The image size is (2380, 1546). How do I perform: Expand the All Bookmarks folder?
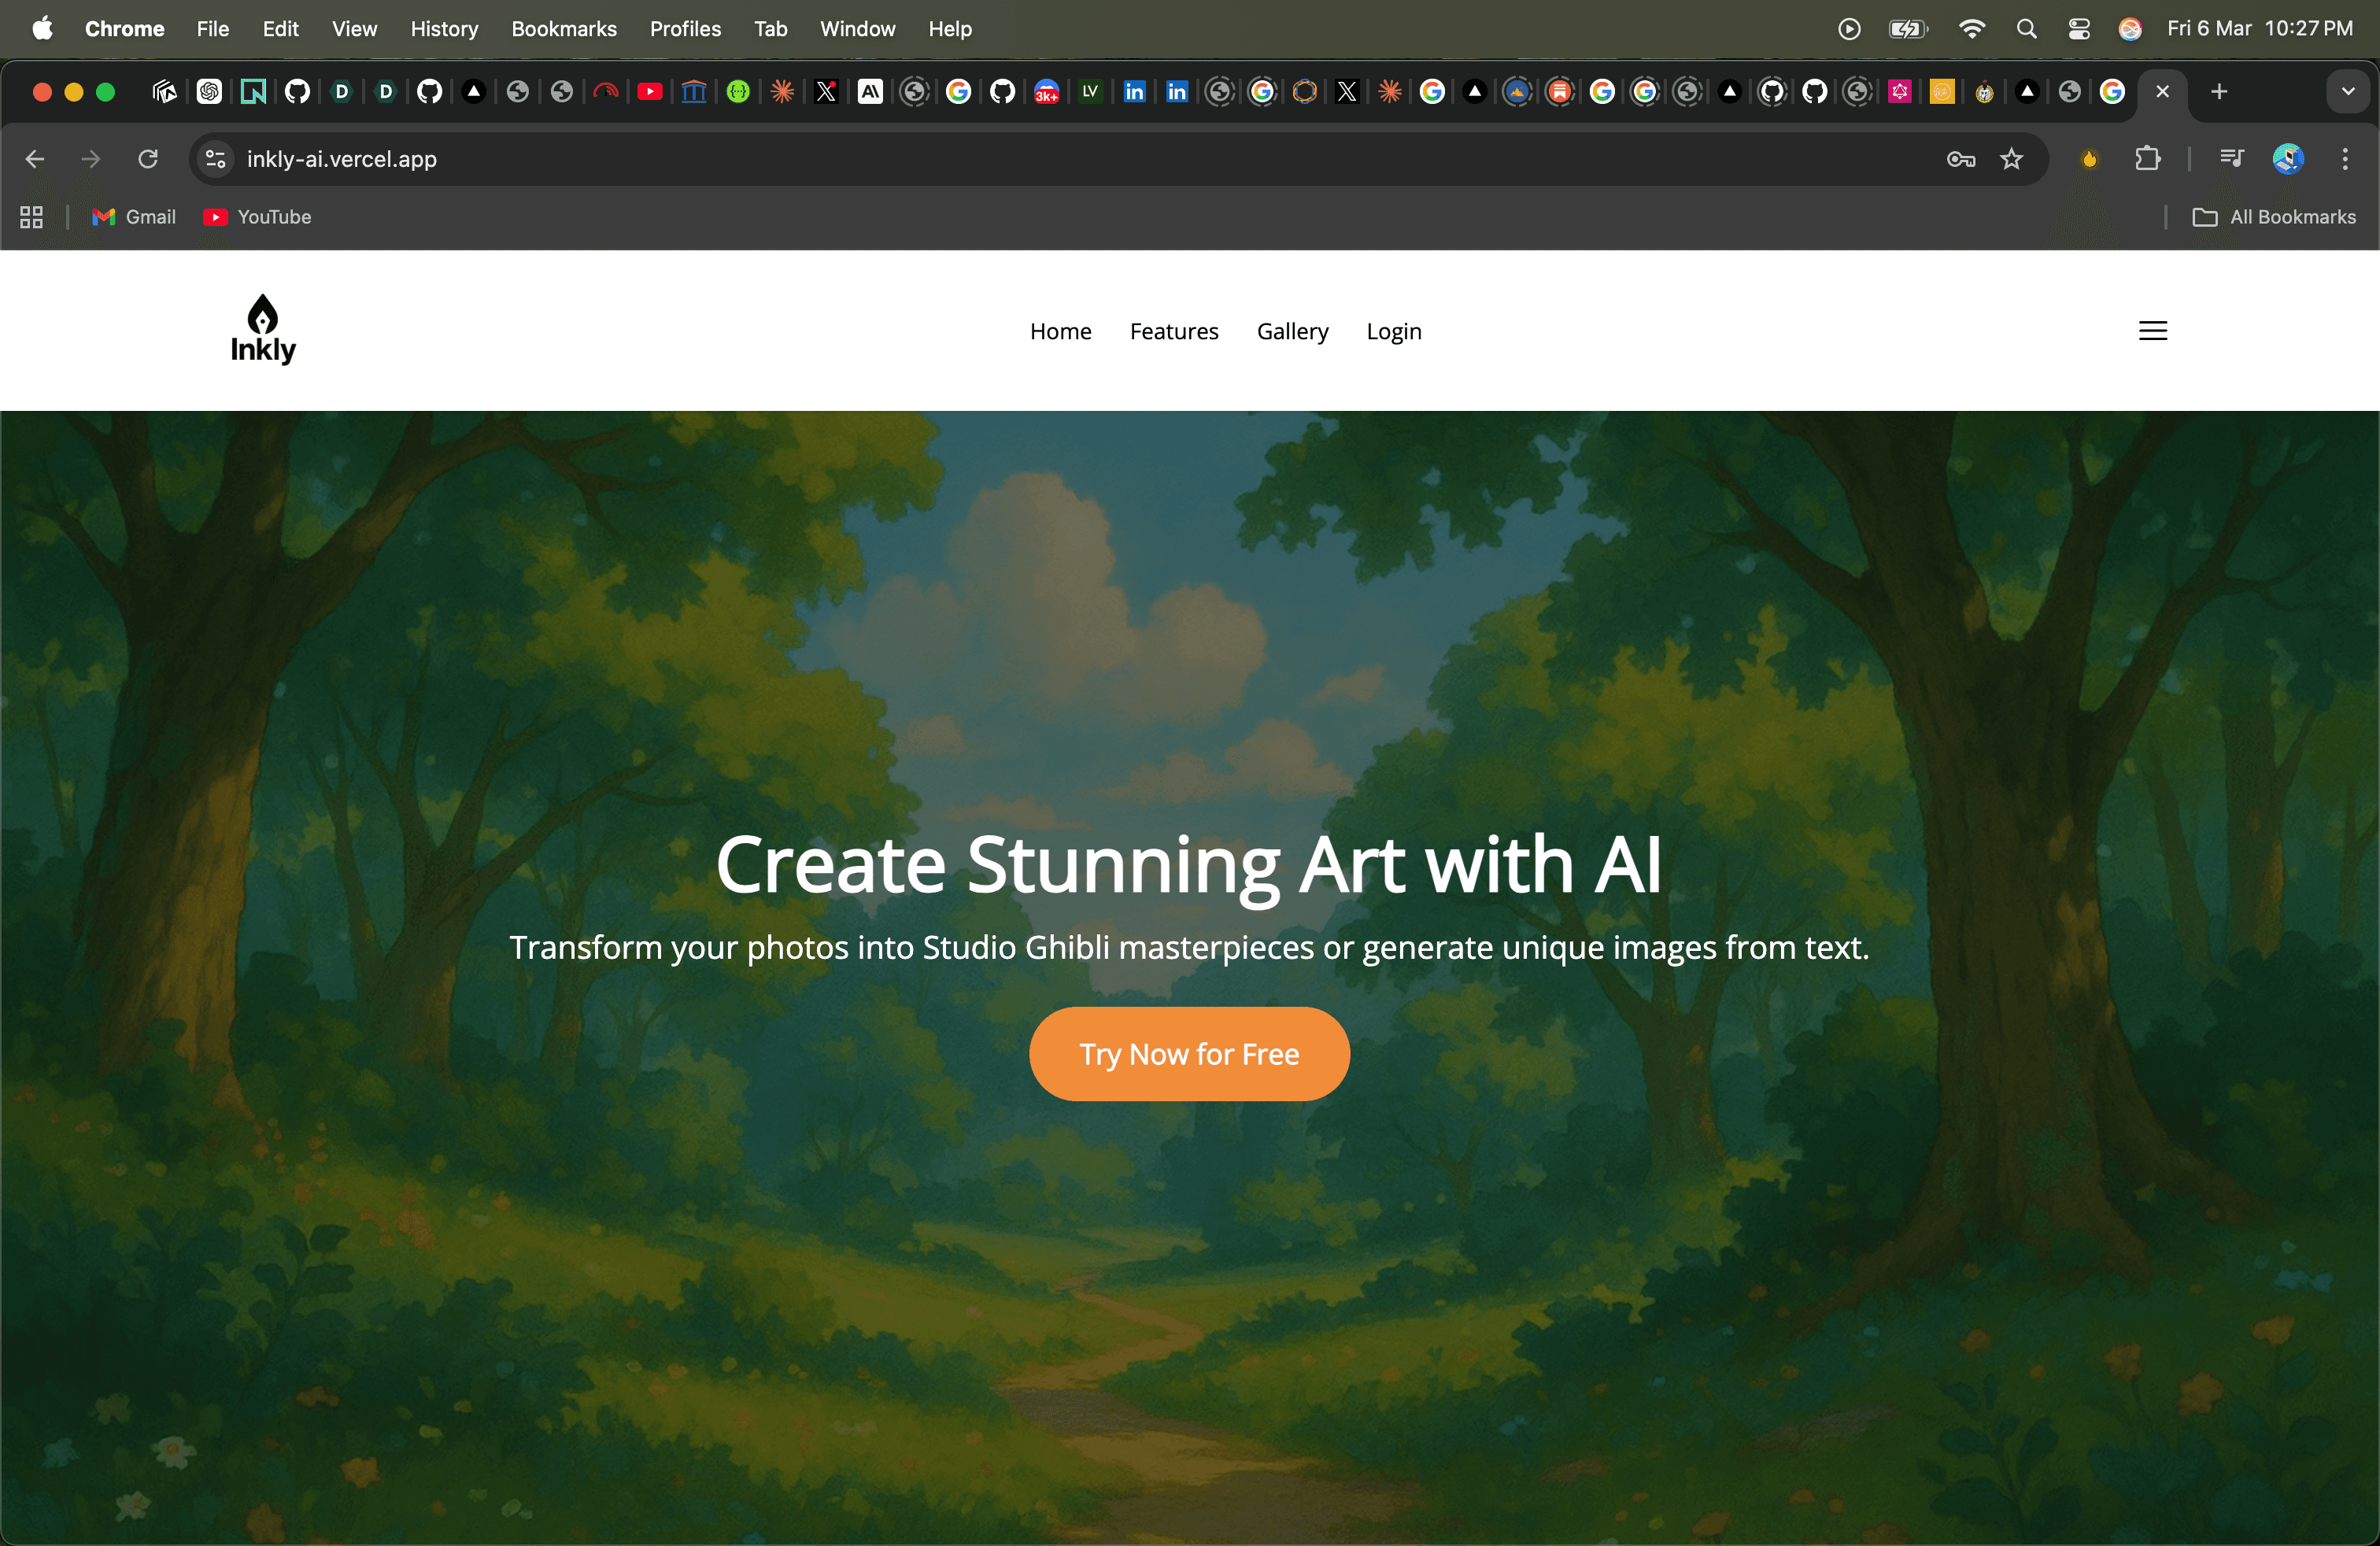coord(2274,217)
